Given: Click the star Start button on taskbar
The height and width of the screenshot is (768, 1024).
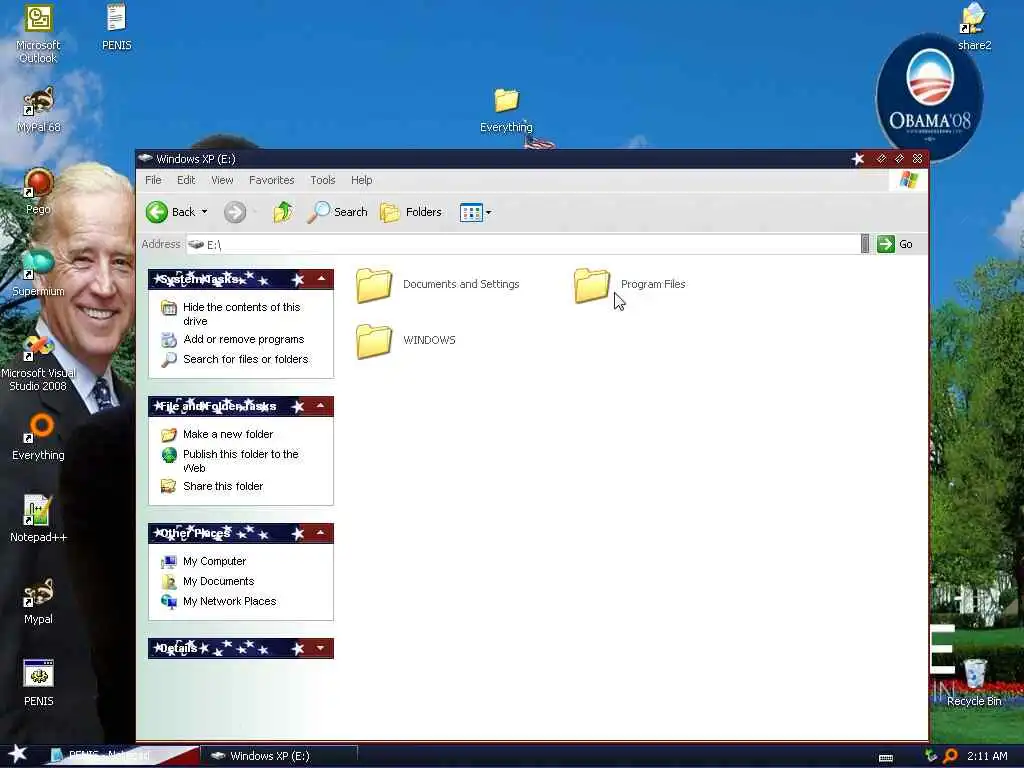Looking at the screenshot, I should (x=18, y=754).
